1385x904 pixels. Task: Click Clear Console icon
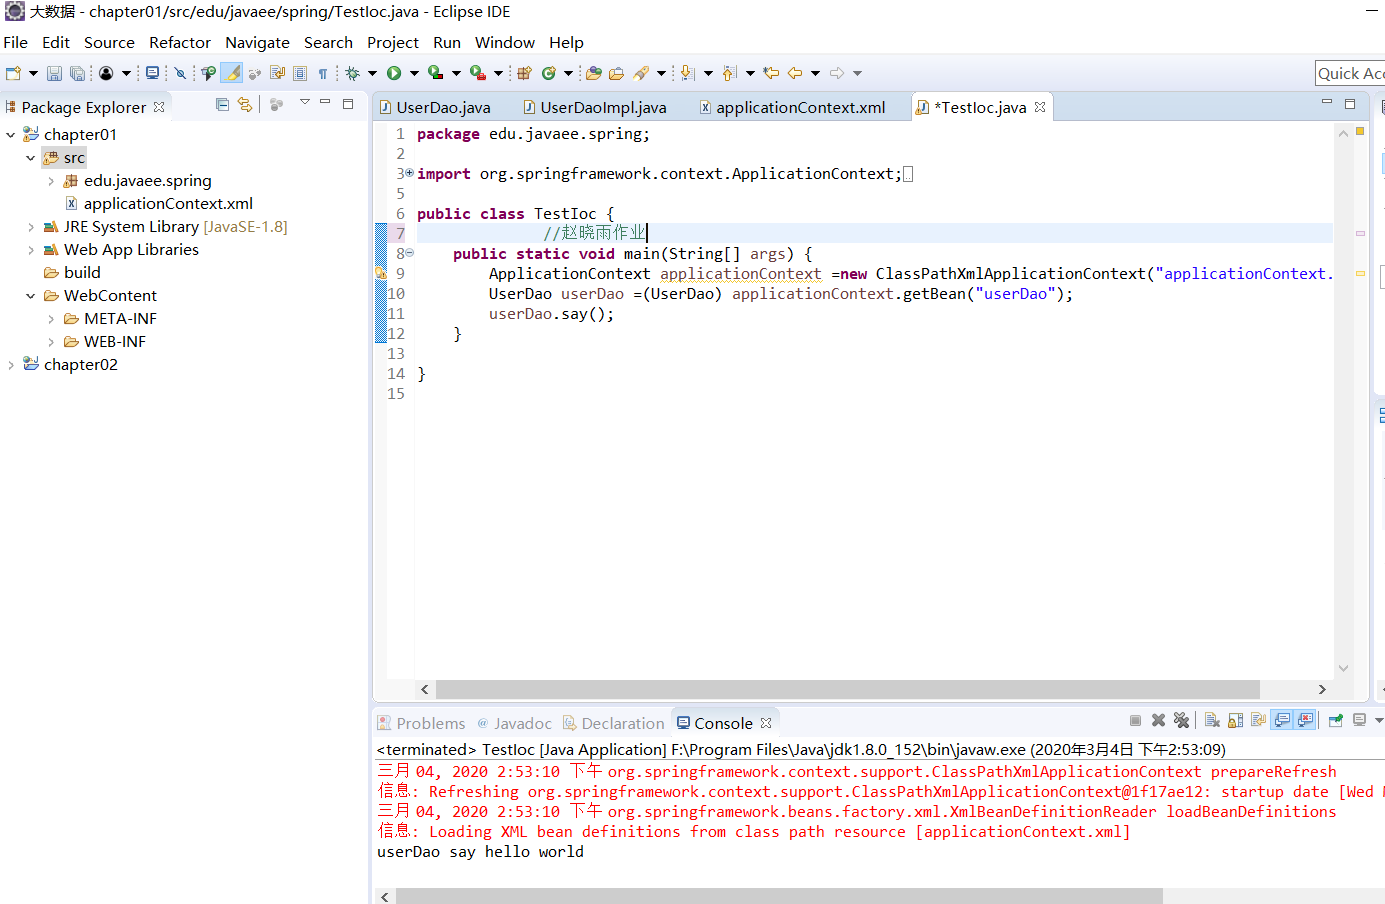1212,720
